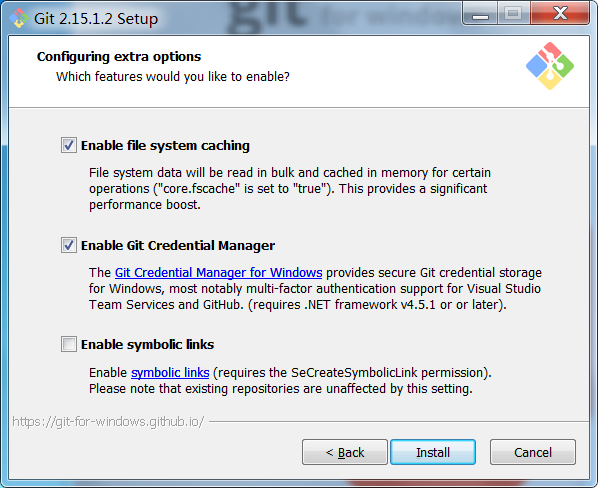Tick the Enable symbolic links checkbox
The height and width of the screenshot is (488, 598).
pyautogui.click(x=69, y=344)
